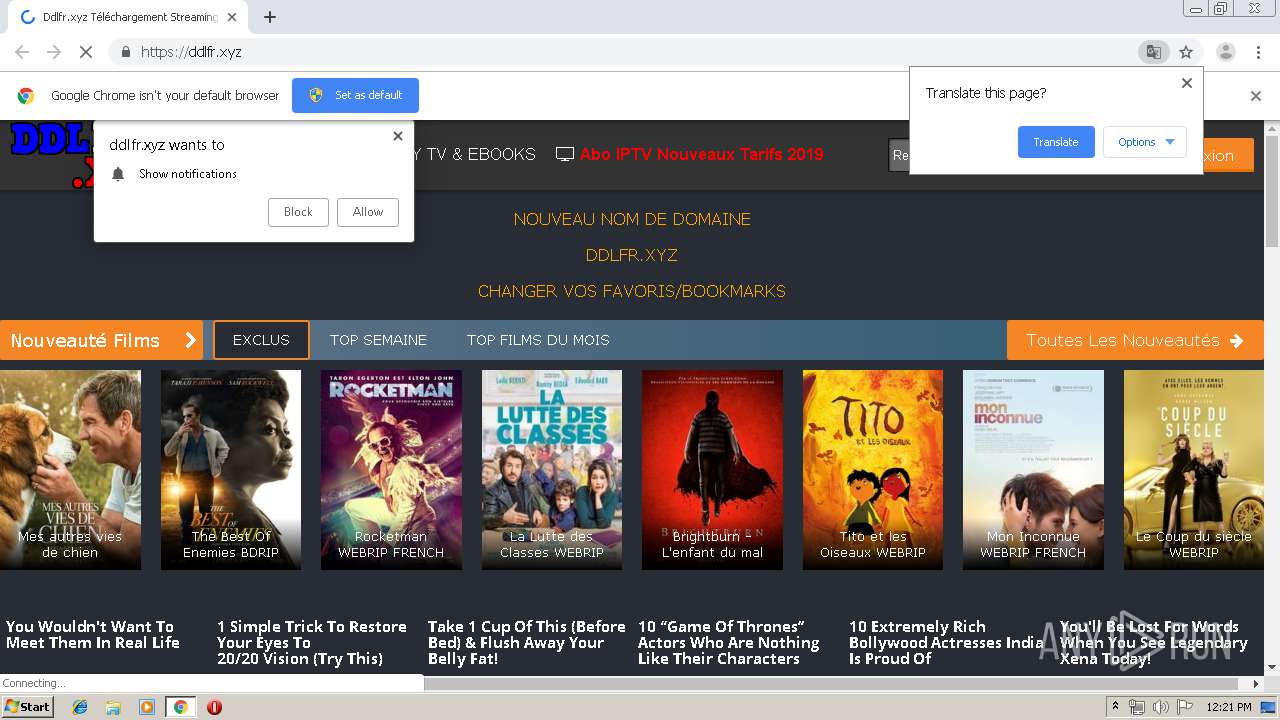
Task: Open a new tab
Action: click(270, 17)
